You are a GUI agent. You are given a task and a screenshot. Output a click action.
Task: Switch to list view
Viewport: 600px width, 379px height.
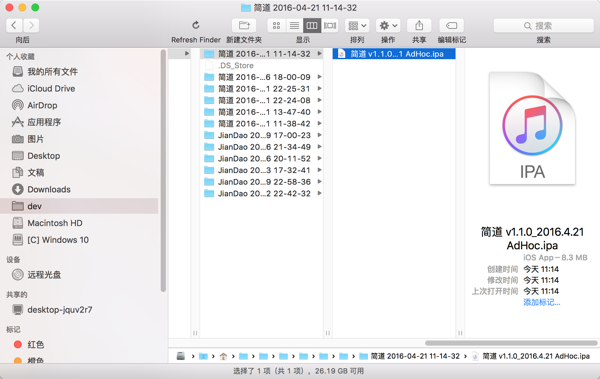coord(294,26)
